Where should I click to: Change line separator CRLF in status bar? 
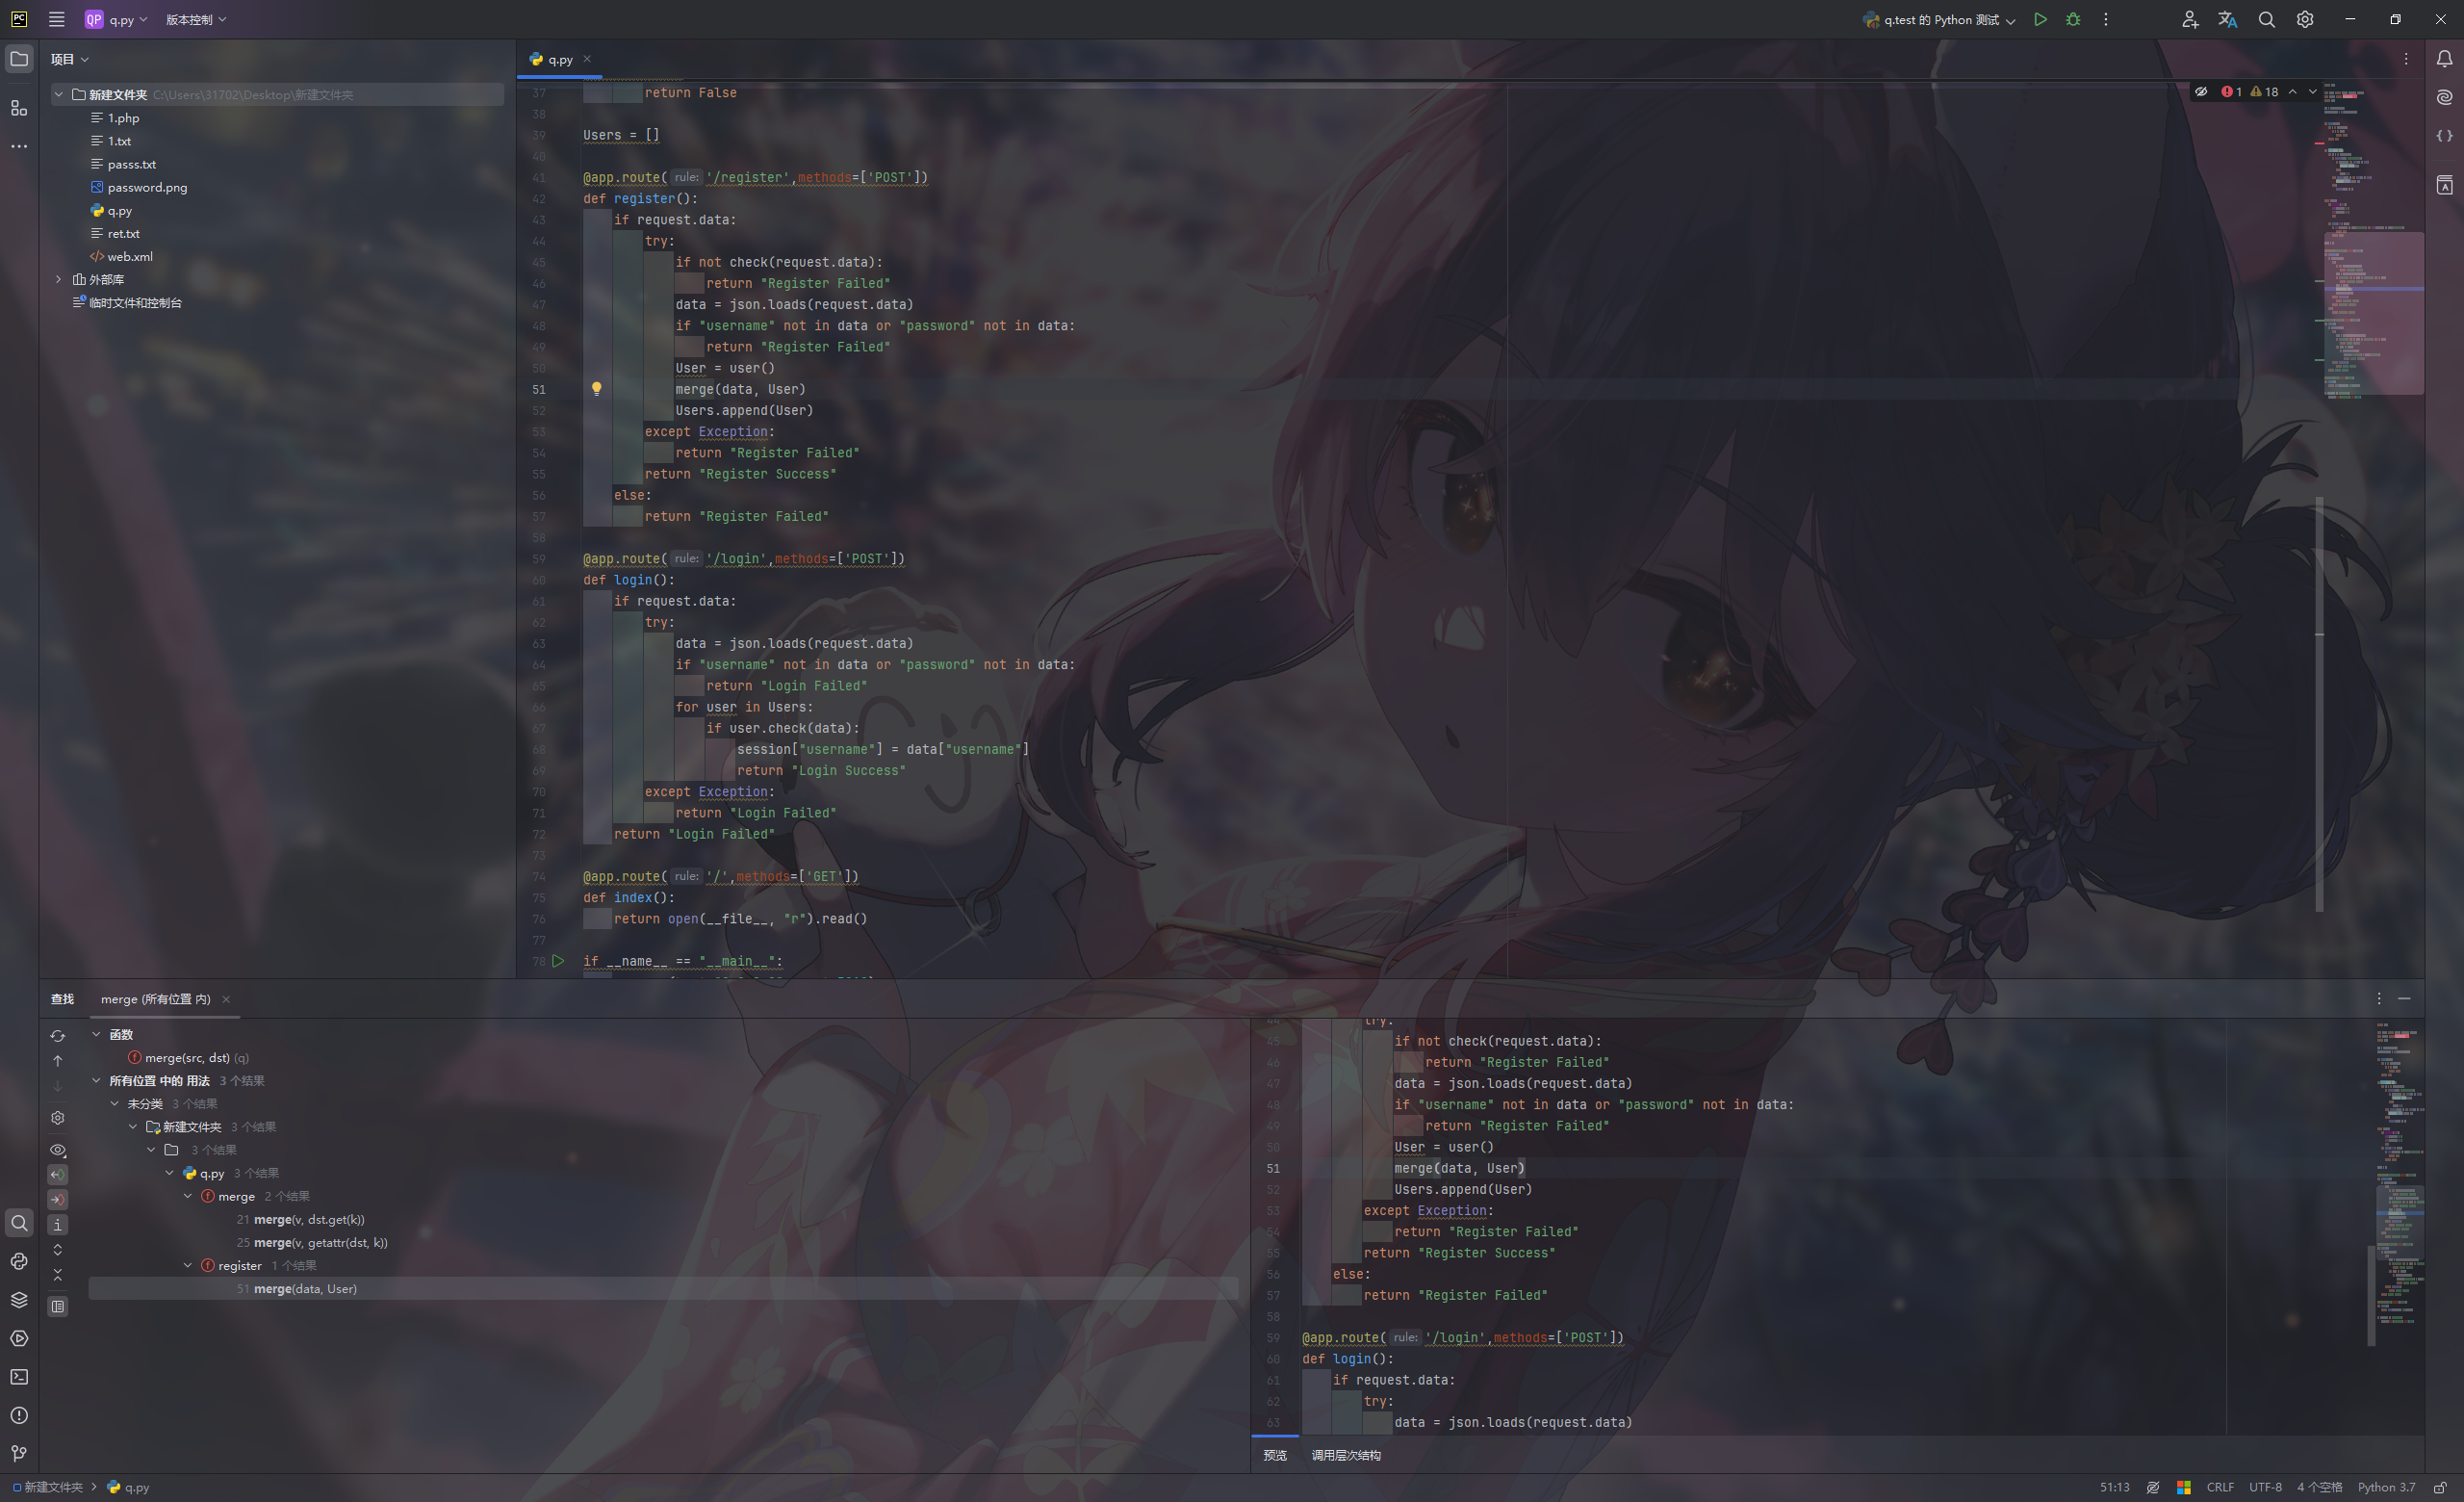[2220, 1487]
